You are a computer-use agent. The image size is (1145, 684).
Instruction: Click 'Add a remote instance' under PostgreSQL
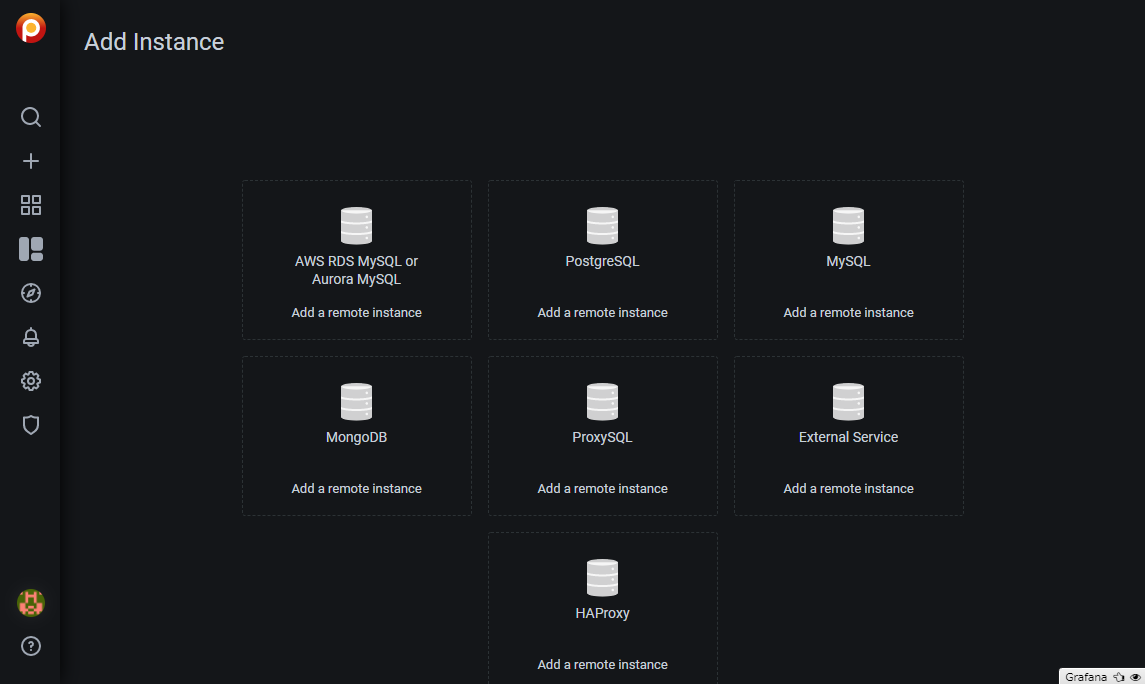602,312
